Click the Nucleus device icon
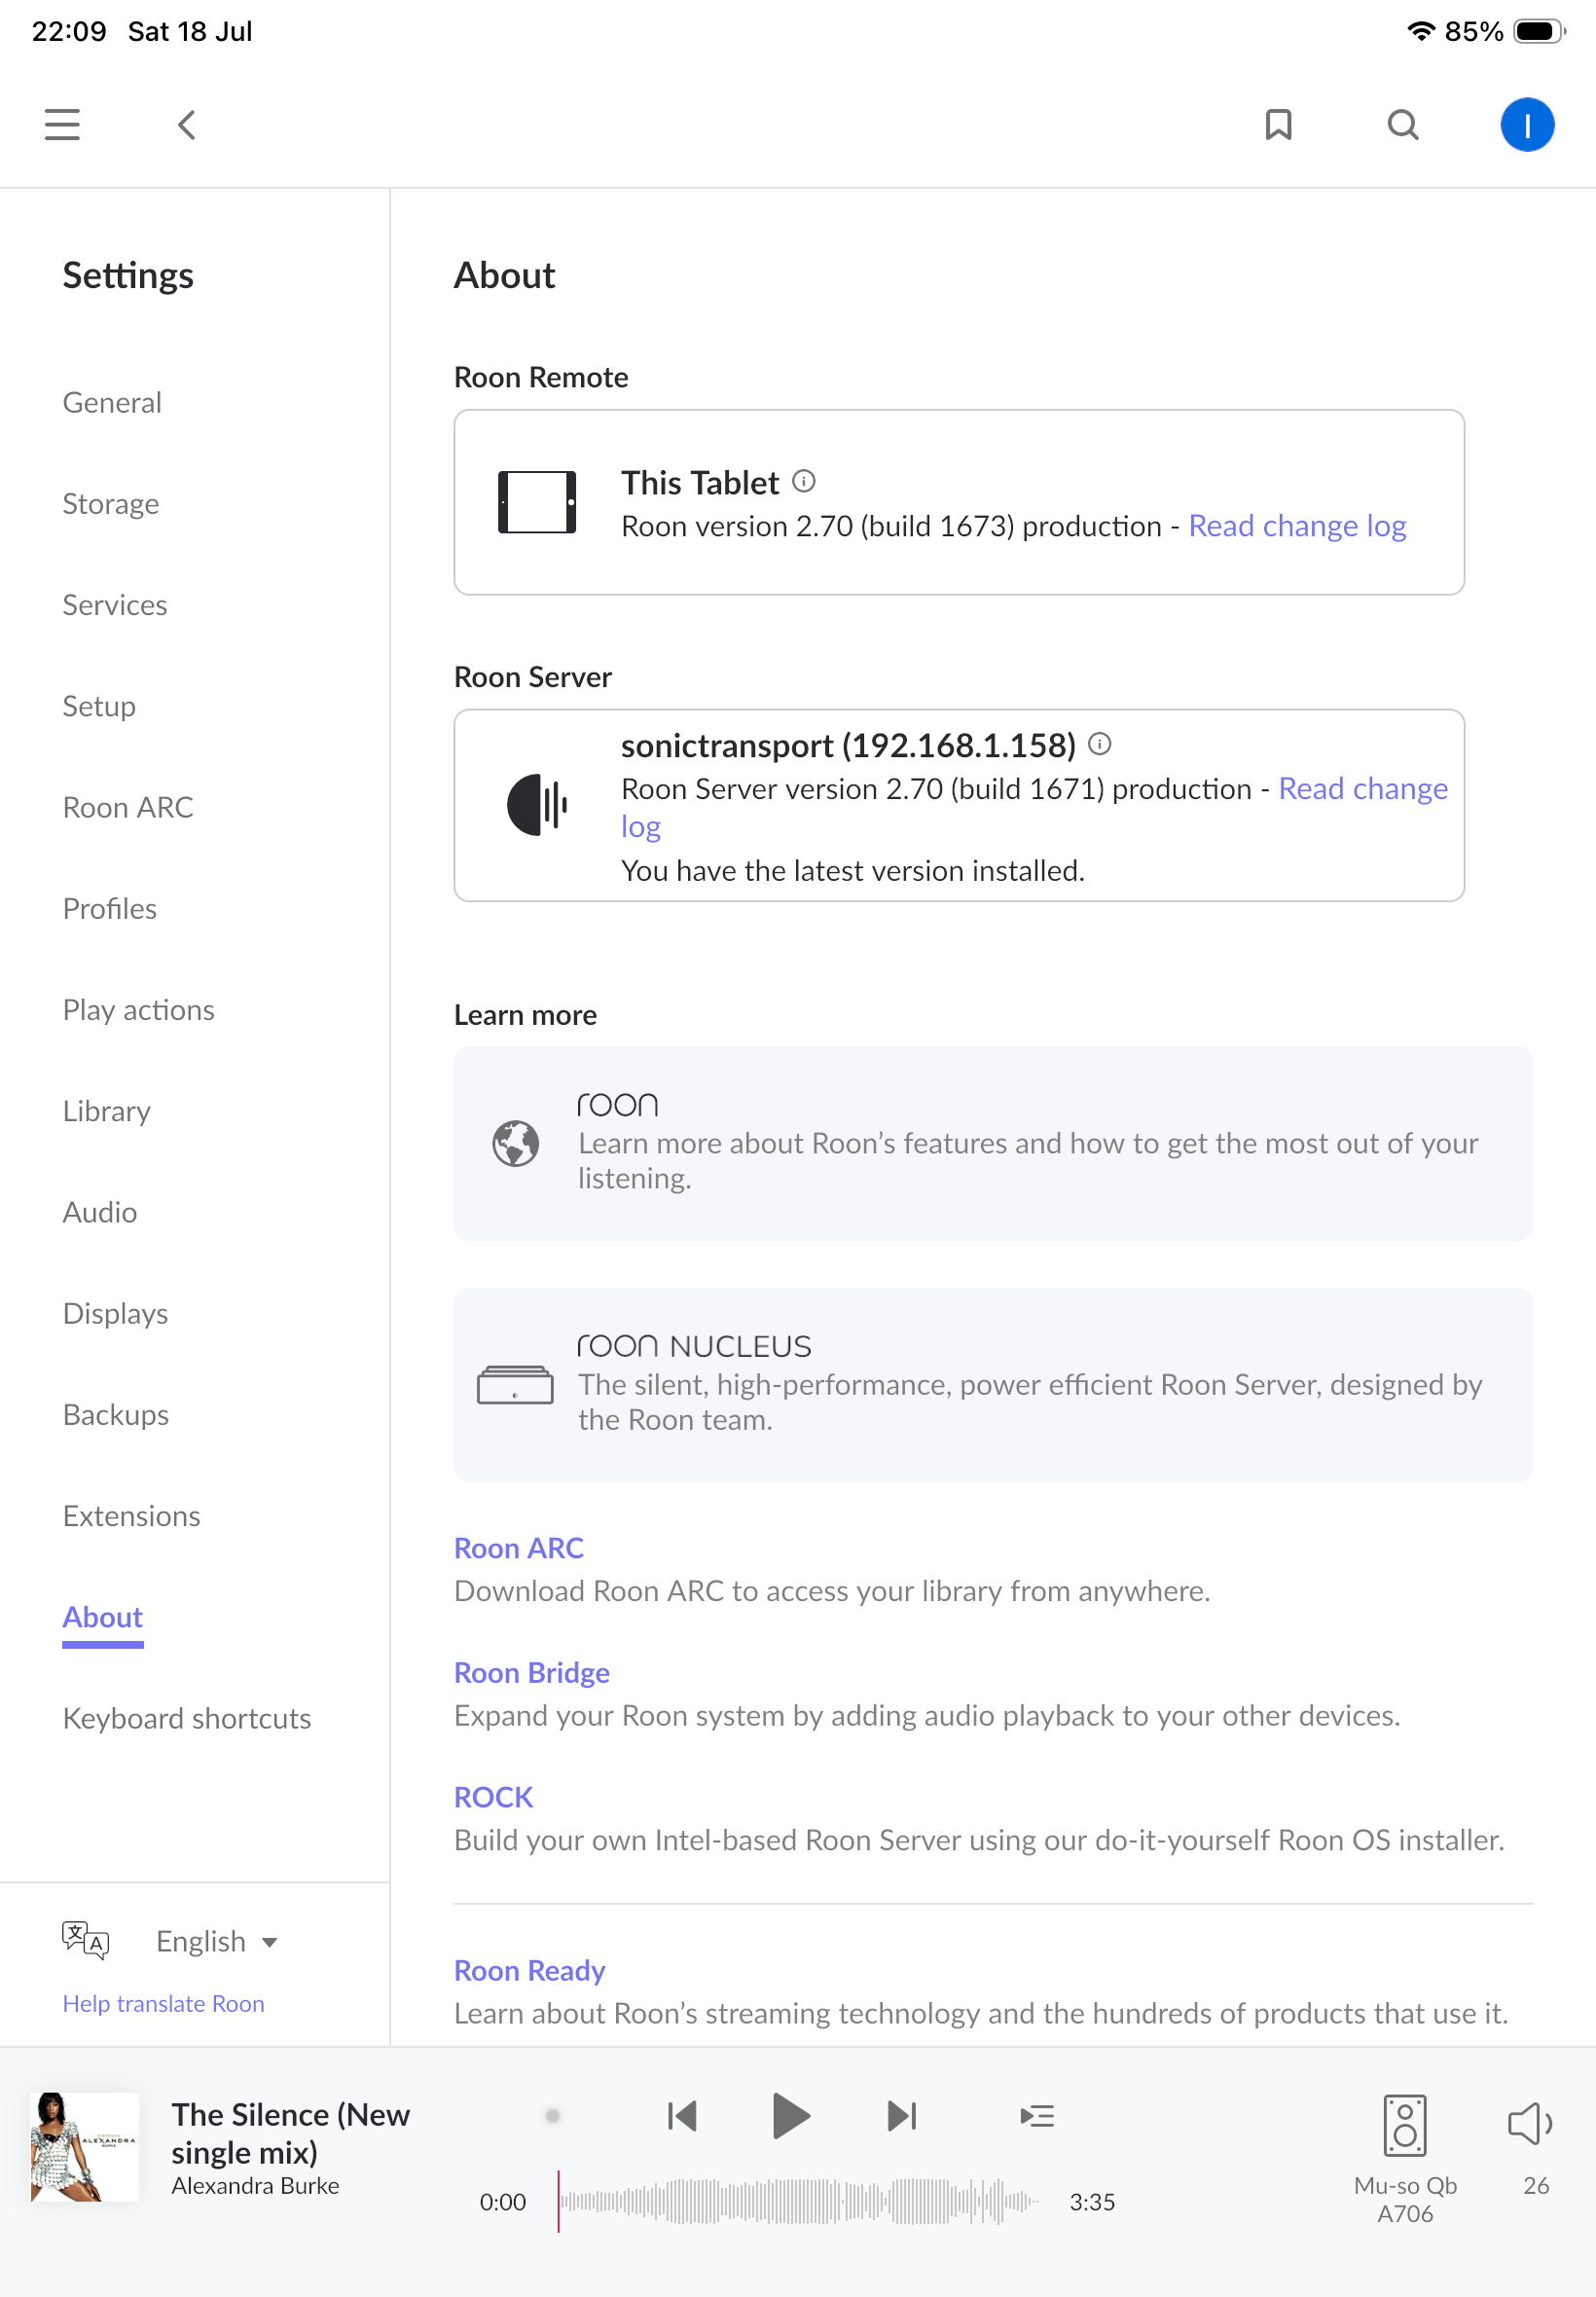1596x2297 pixels. pos(515,1385)
